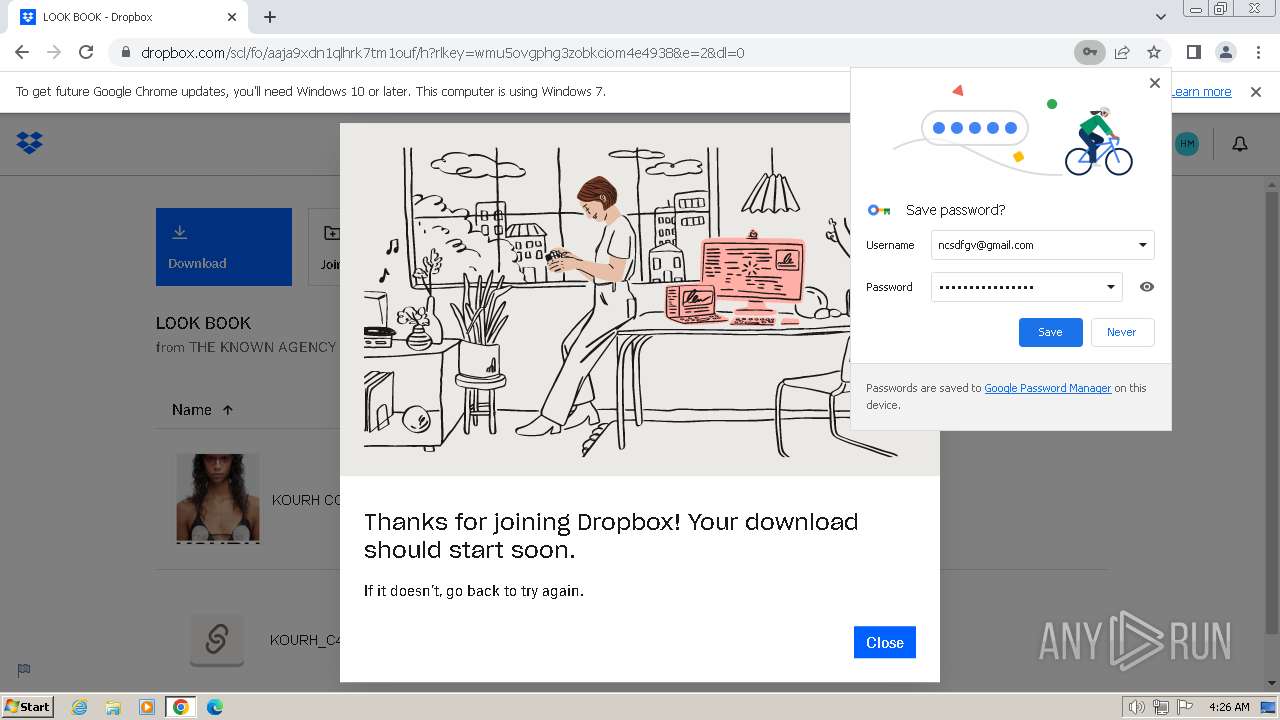Close the LOOK BOOK - Dropbox tab
This screenshot has width=1280, height=720.
click(x=232, y=17)
